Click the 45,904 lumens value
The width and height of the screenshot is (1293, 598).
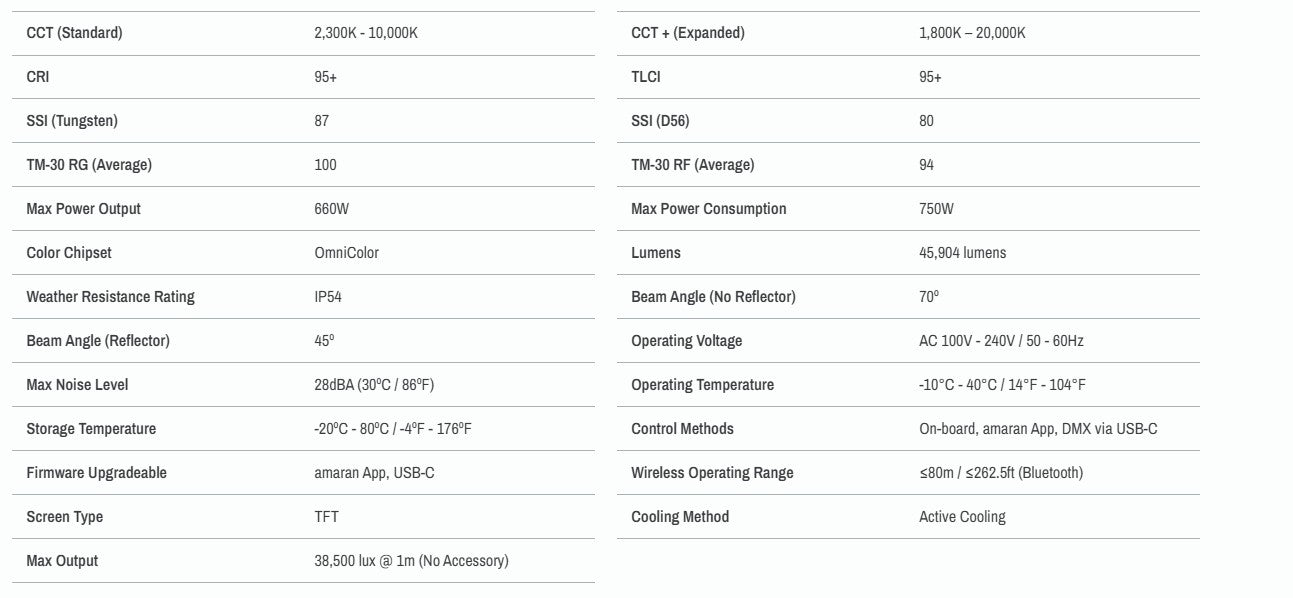[x=963, y=253]
